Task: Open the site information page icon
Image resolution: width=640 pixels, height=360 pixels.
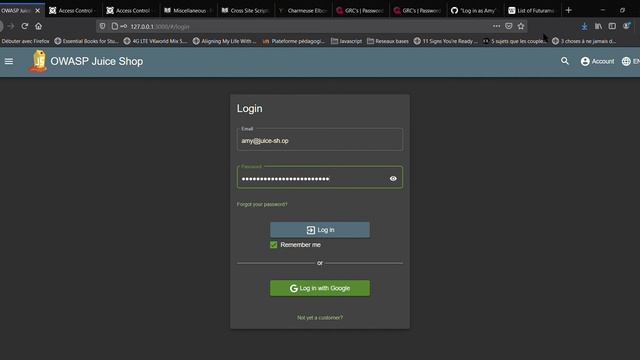Action: (x=115, y=26)
